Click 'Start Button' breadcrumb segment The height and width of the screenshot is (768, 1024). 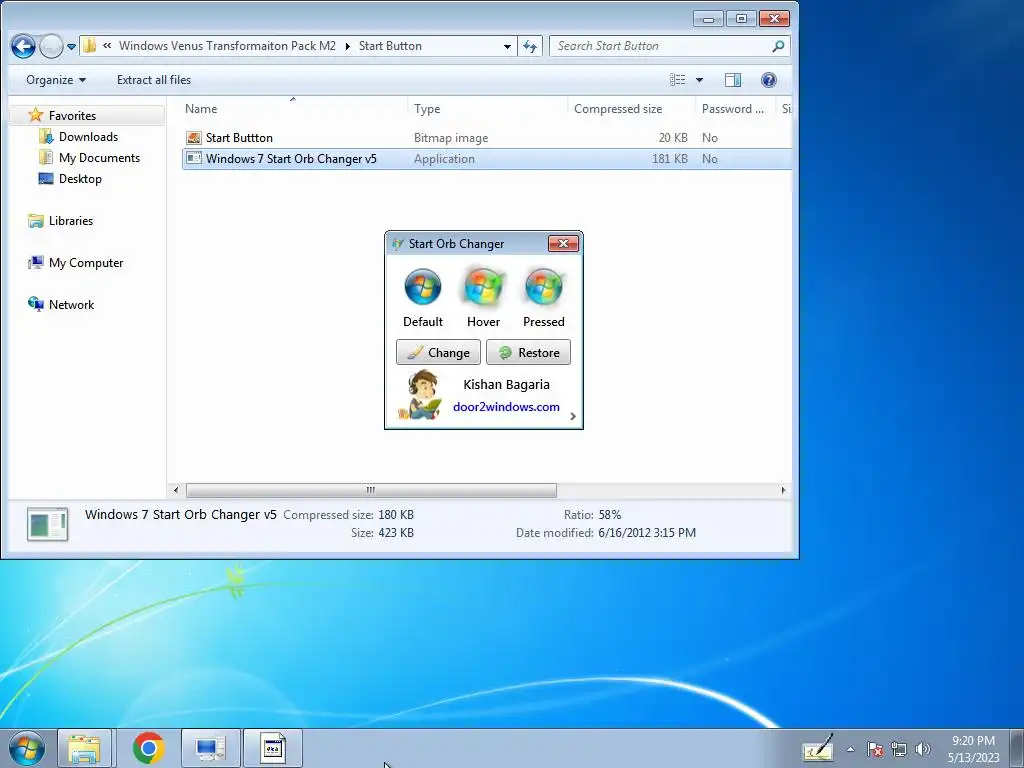390,46
